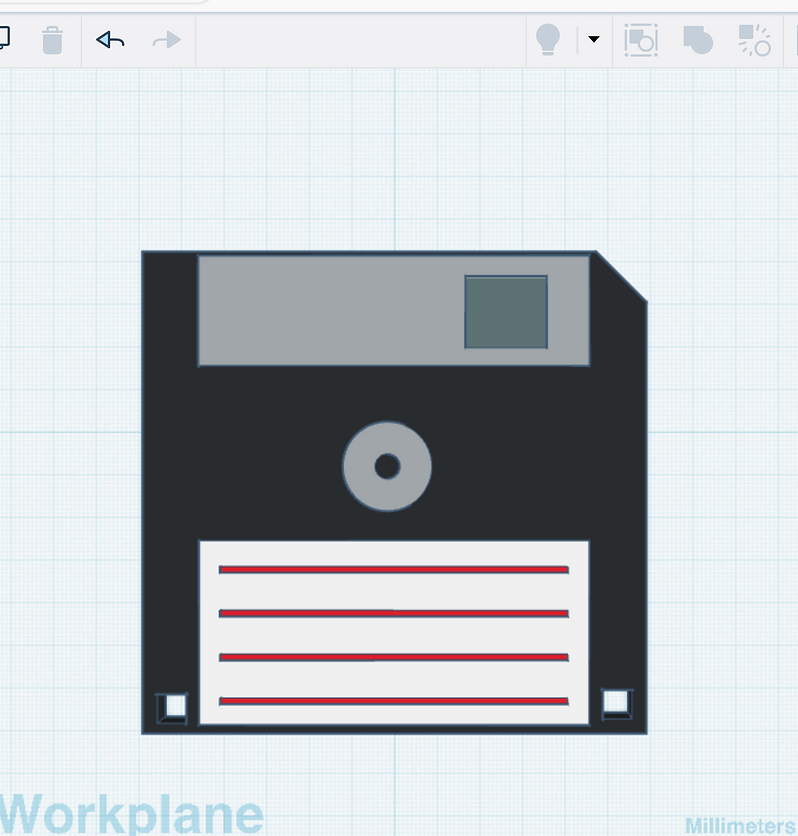Redo the undone action
The height and width of the screenshot is (836, 798).
coord(167,40)
